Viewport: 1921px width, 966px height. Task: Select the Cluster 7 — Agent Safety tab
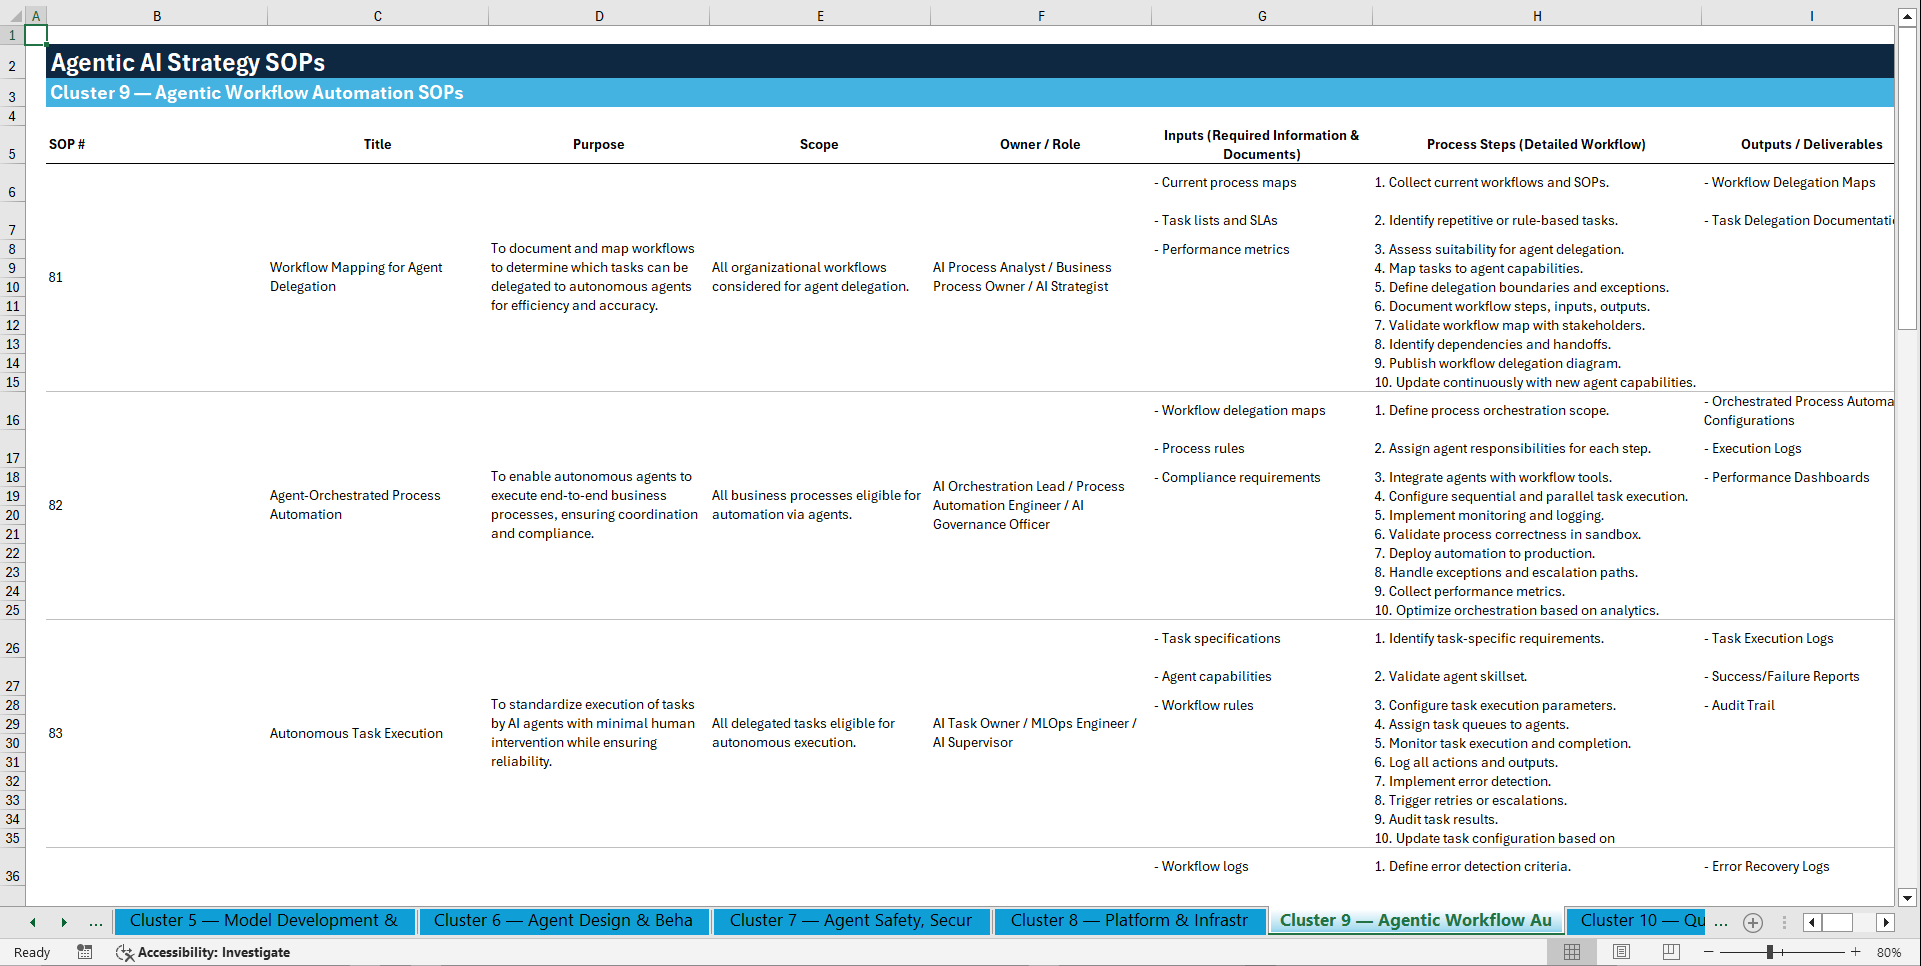click(x=851, y=921)
